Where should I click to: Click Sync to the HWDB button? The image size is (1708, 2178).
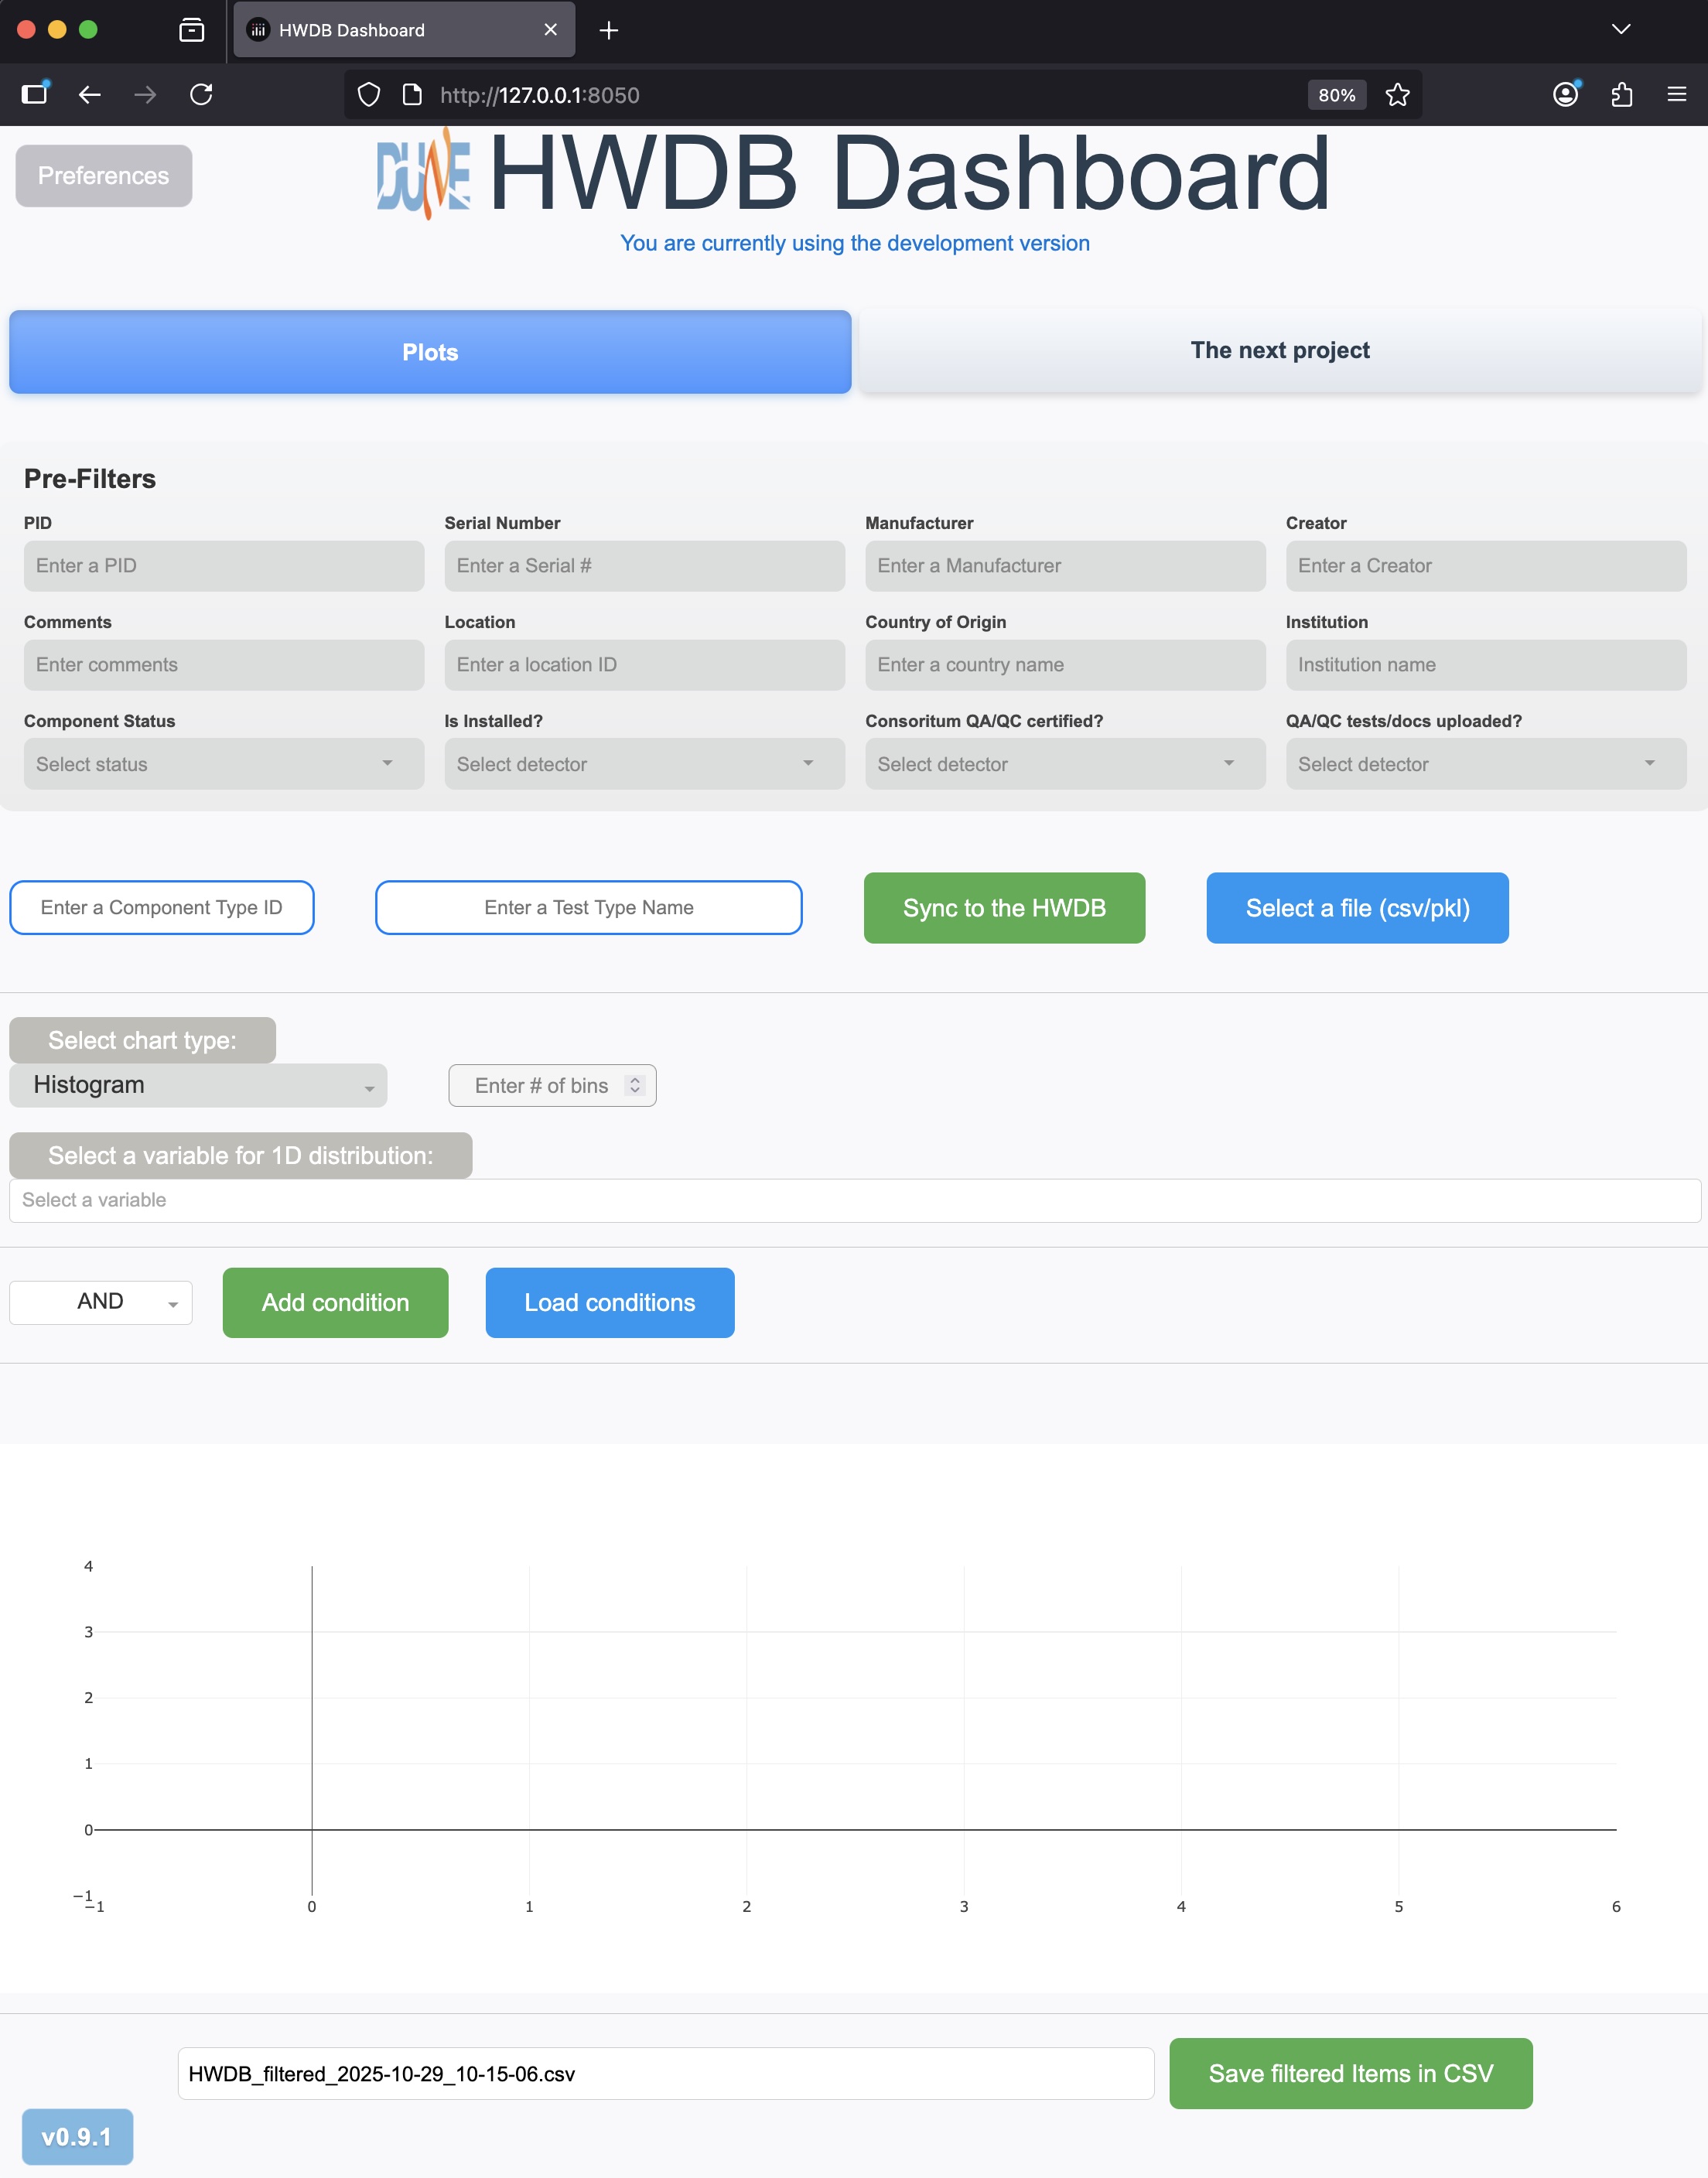1004,908
